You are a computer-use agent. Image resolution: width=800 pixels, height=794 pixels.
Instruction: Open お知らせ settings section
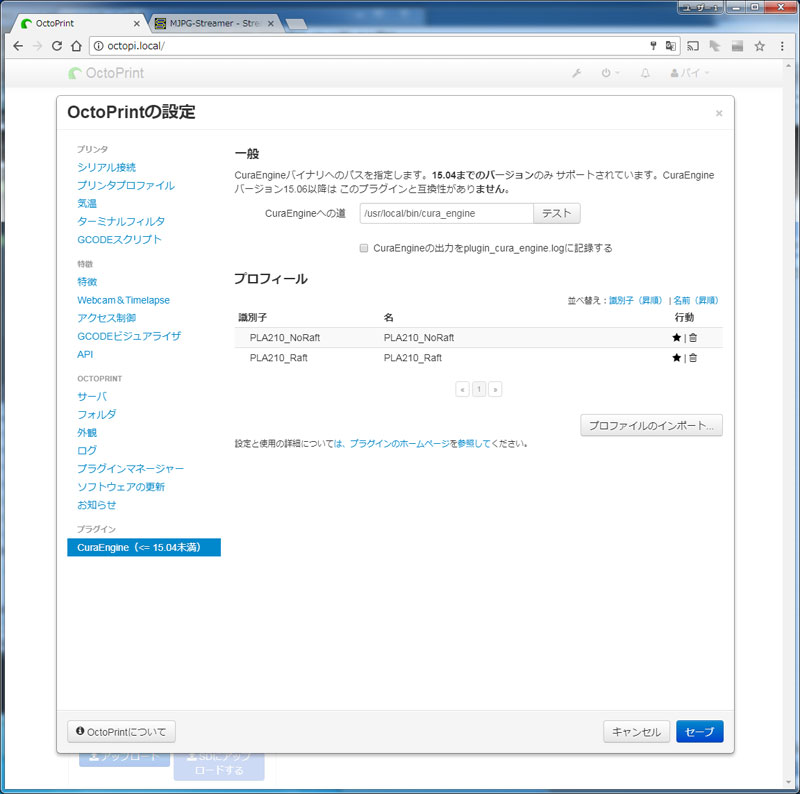tap(96, 505)
